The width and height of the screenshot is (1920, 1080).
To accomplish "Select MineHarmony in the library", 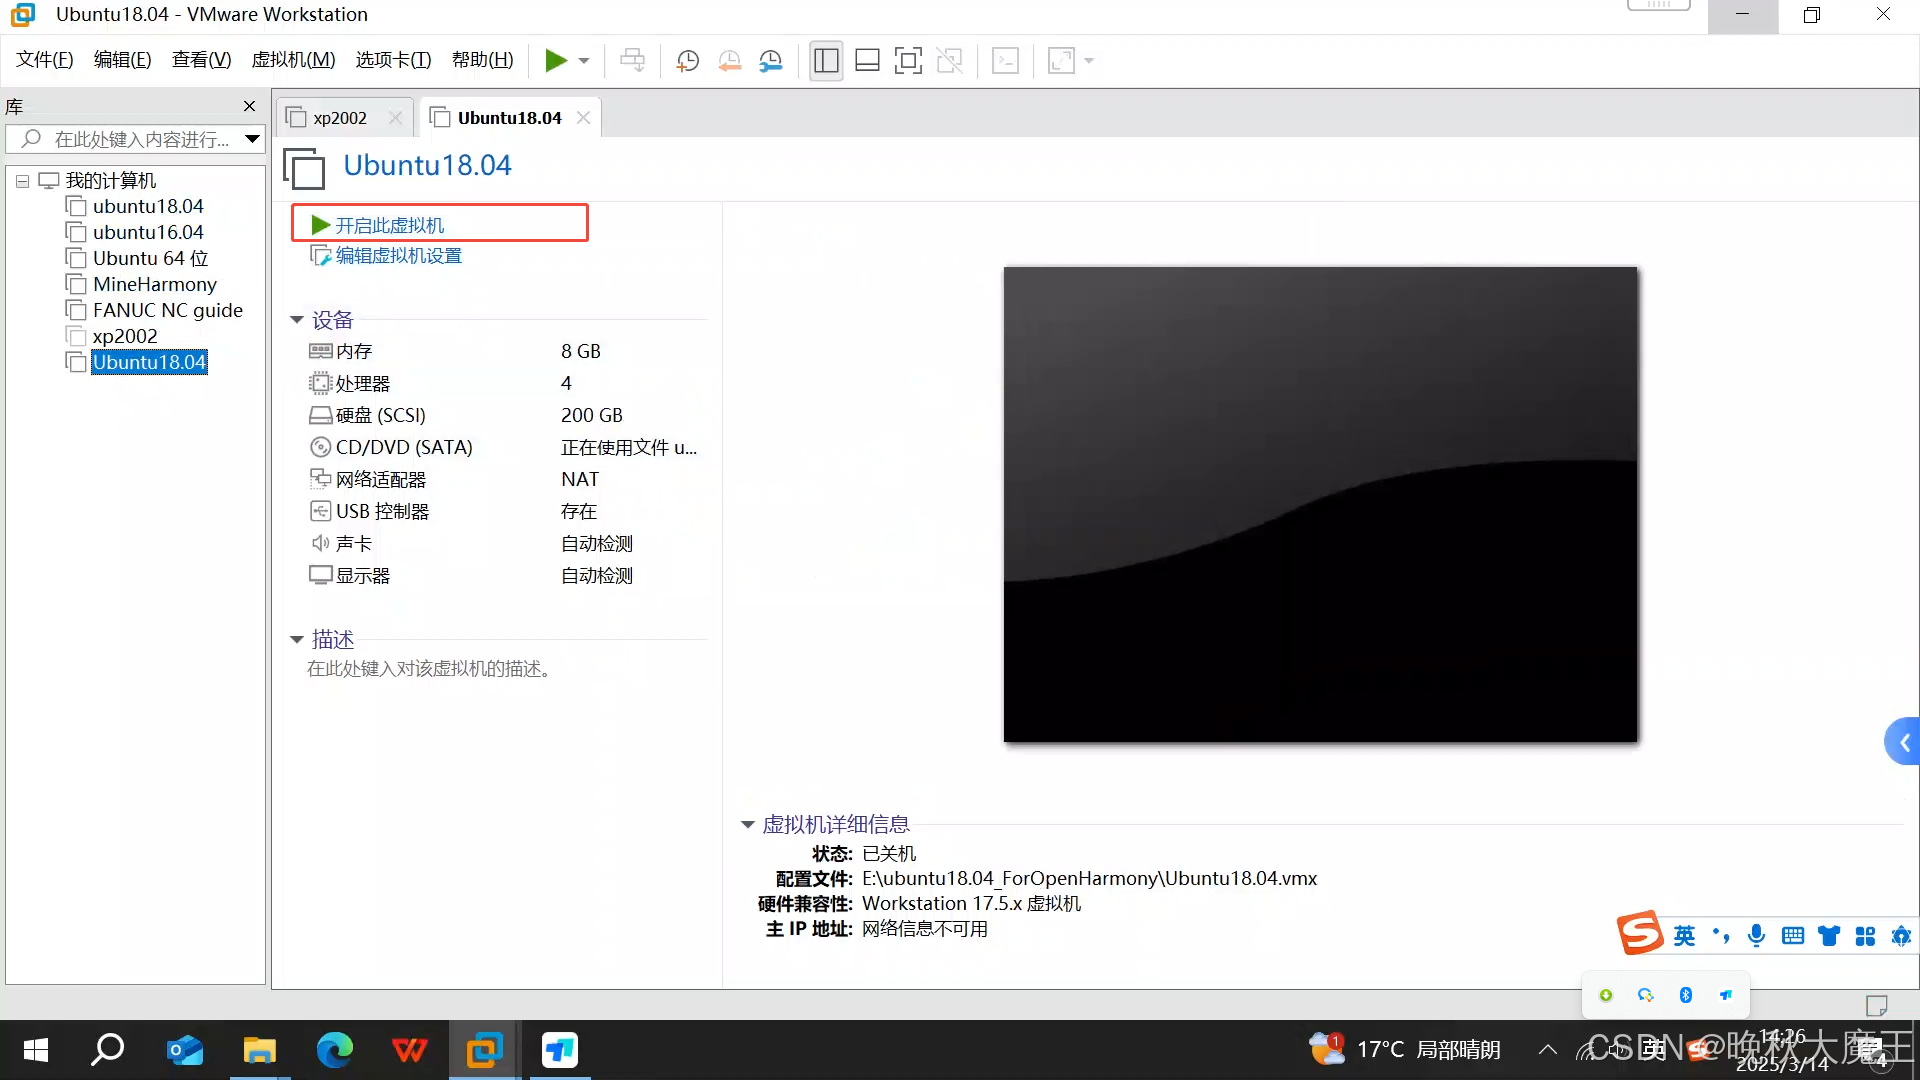I will 154,284.
